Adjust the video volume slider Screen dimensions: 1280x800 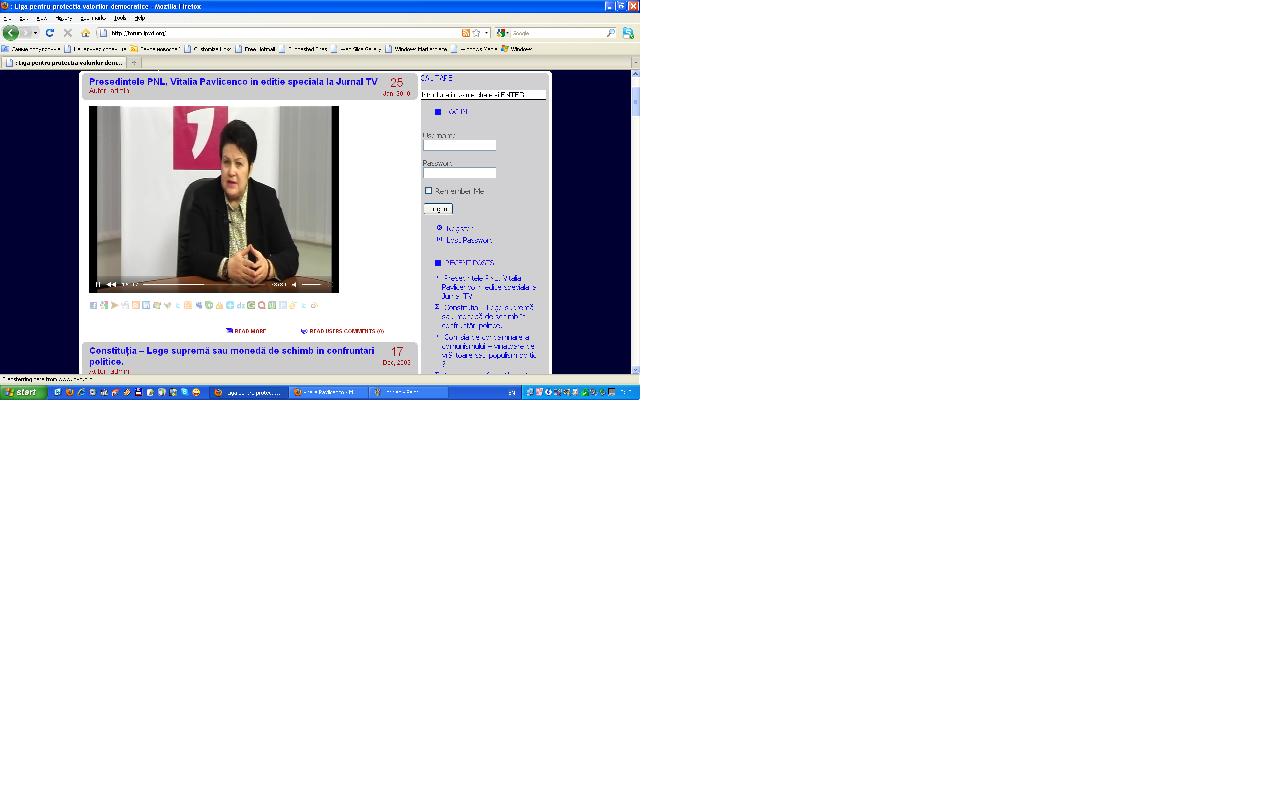point(312,284)
